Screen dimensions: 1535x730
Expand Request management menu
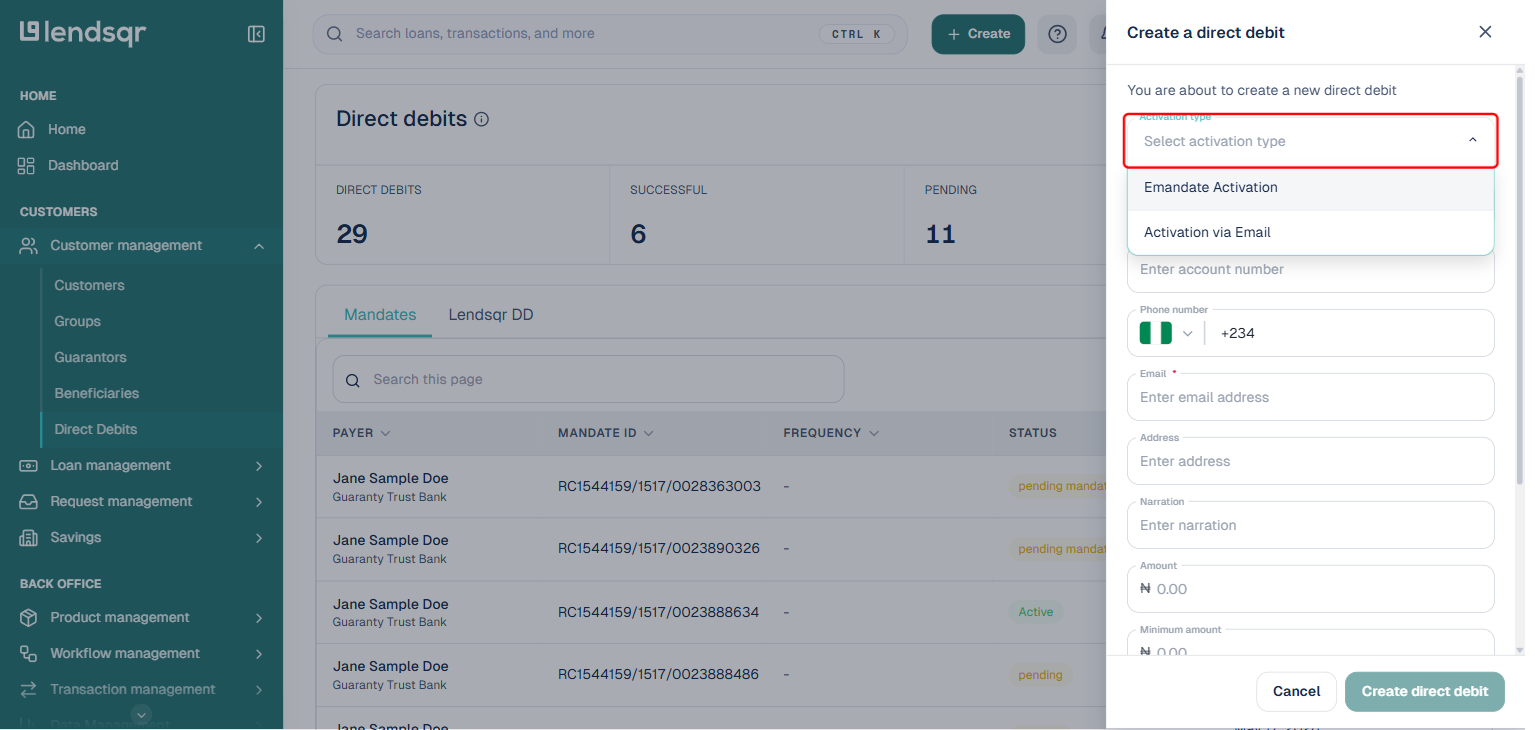[x=142, y=501]
